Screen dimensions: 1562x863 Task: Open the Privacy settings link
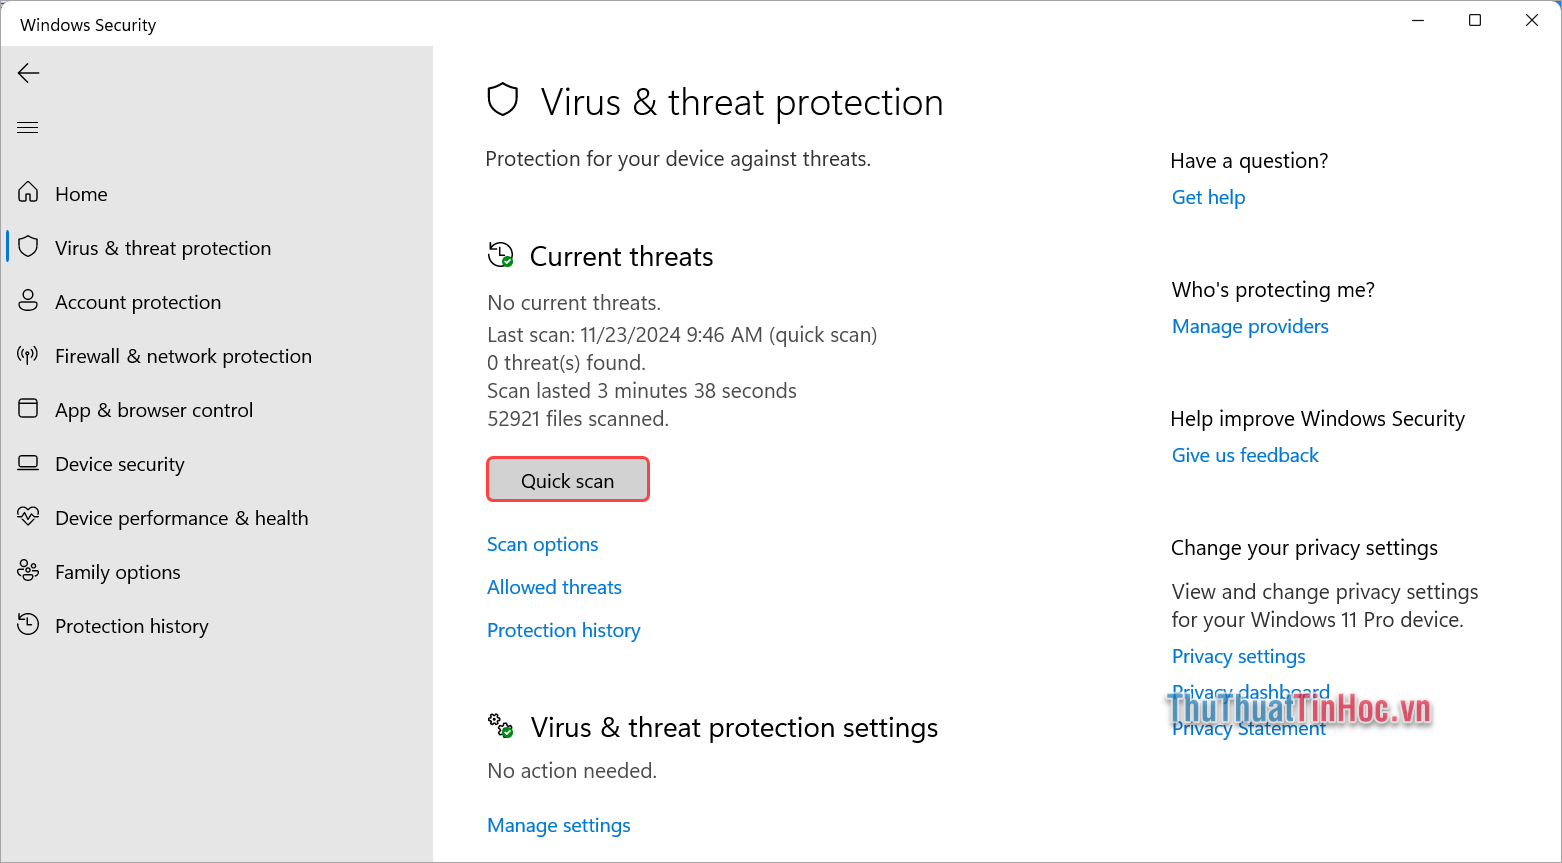pyautogui.click(x=1238, y=656)
